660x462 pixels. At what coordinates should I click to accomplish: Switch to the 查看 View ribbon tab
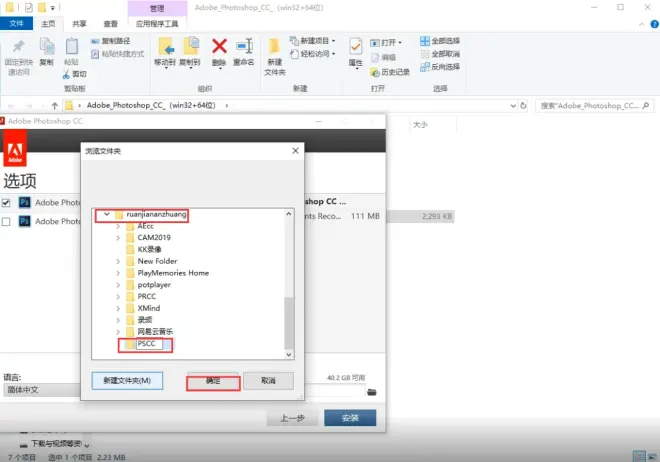[x=111, y=24]
